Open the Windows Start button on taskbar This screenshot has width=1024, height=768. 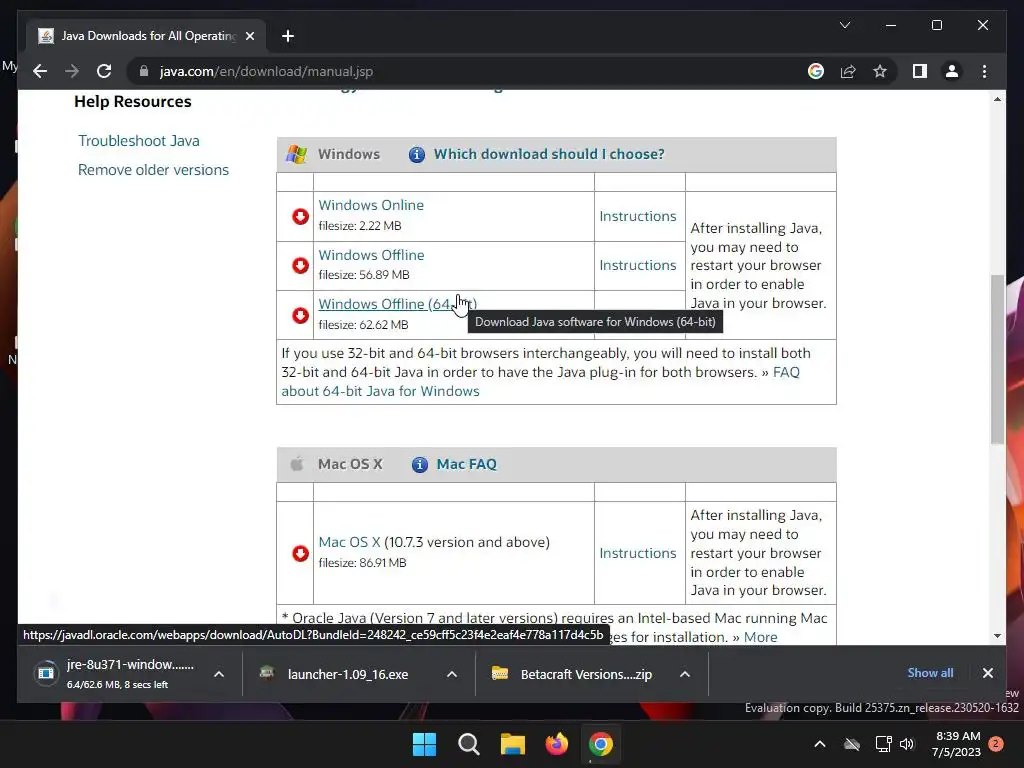pyautogui.click(x=424, y=744)
